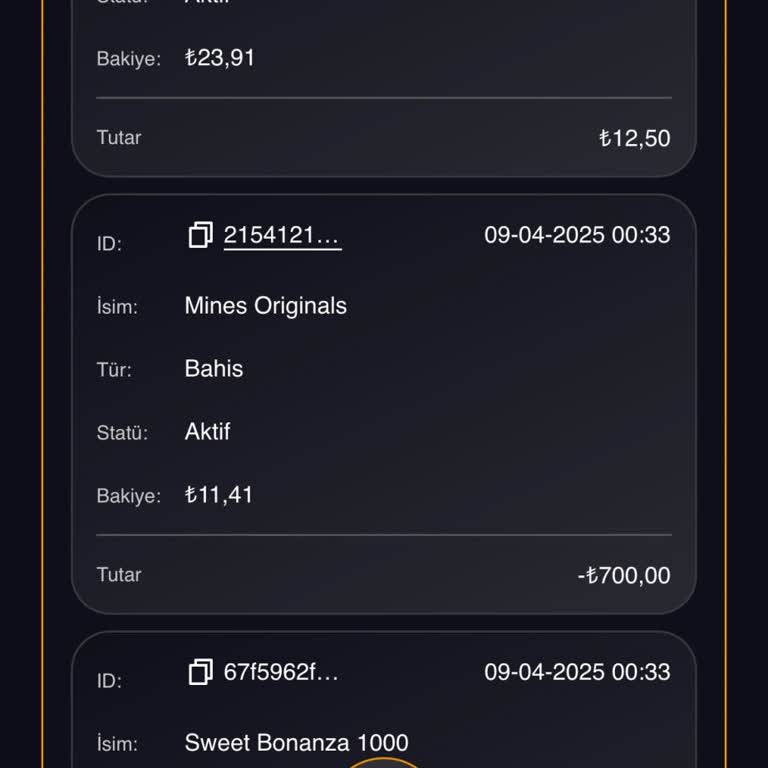Copy the Mines Originals transaction ID
The image size is (768, 768).
pos(200,236)
